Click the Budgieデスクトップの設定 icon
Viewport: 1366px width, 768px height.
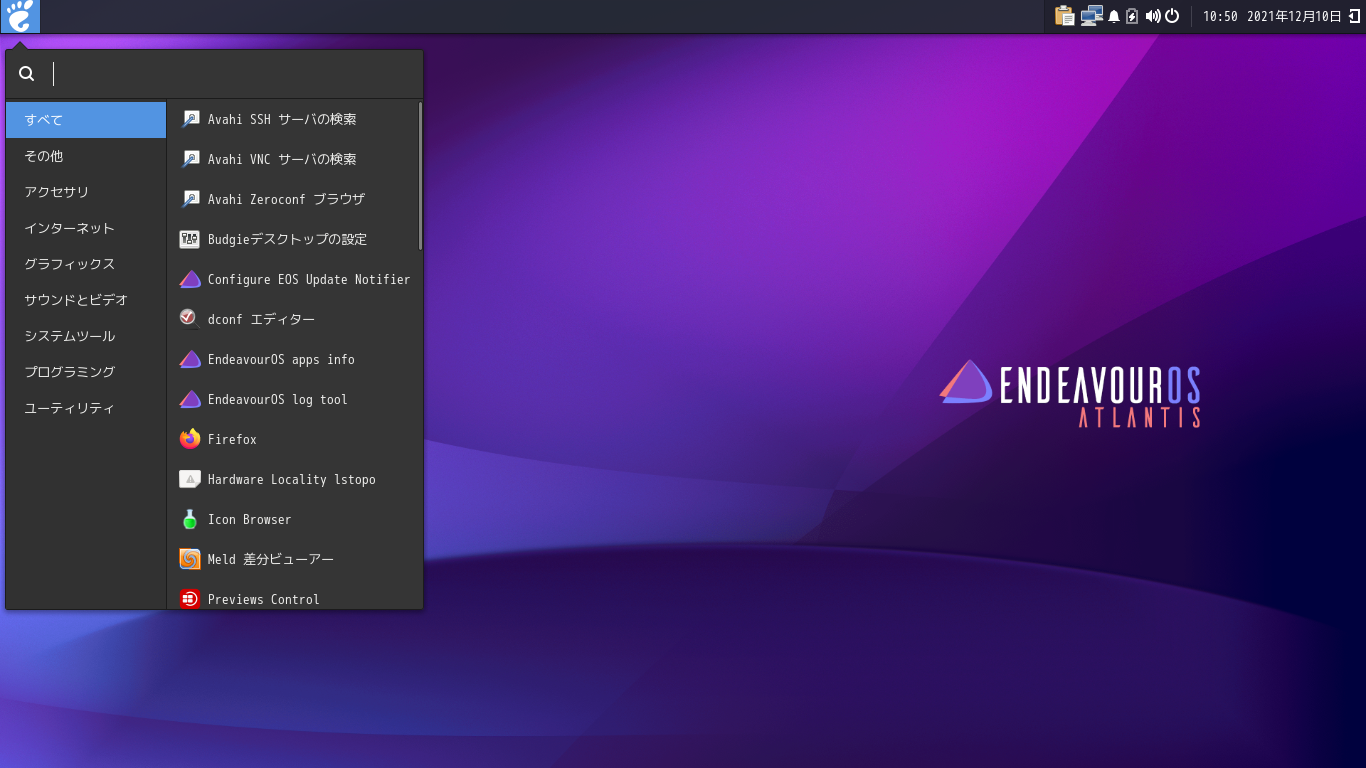coord(190,239)
